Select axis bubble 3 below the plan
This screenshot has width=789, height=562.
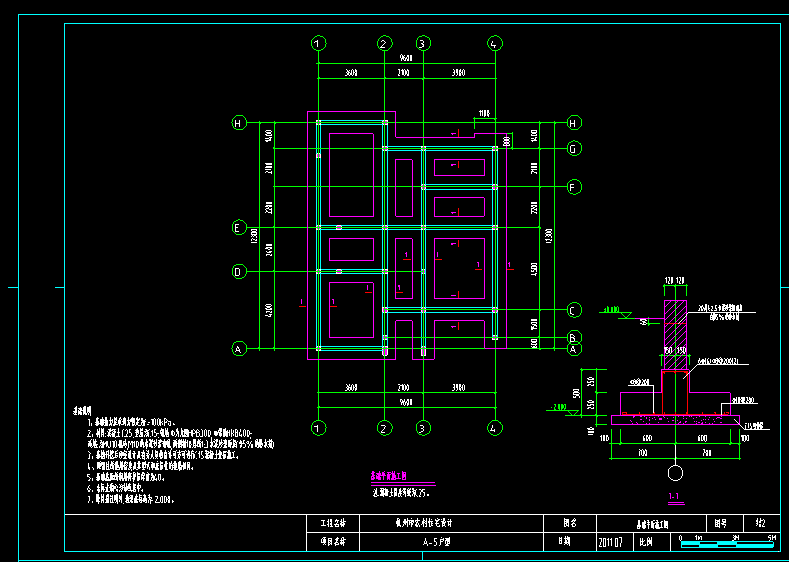pos(423,428)
